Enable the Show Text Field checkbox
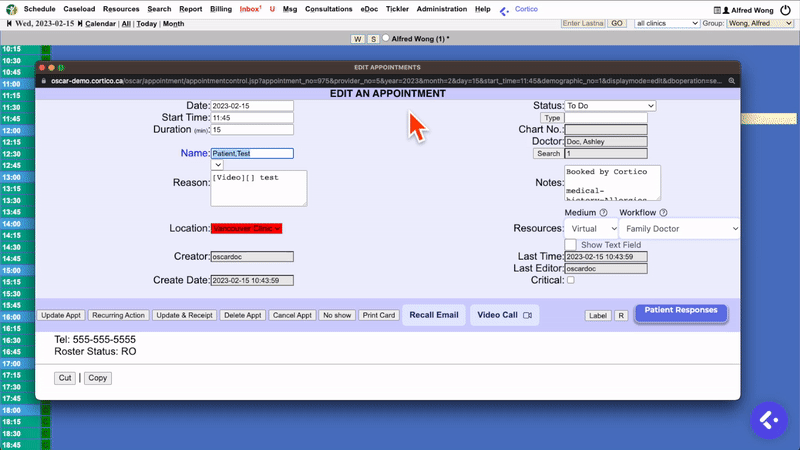Image resolution: width=800 pixels, height=450 pixels. coord(570,245)
